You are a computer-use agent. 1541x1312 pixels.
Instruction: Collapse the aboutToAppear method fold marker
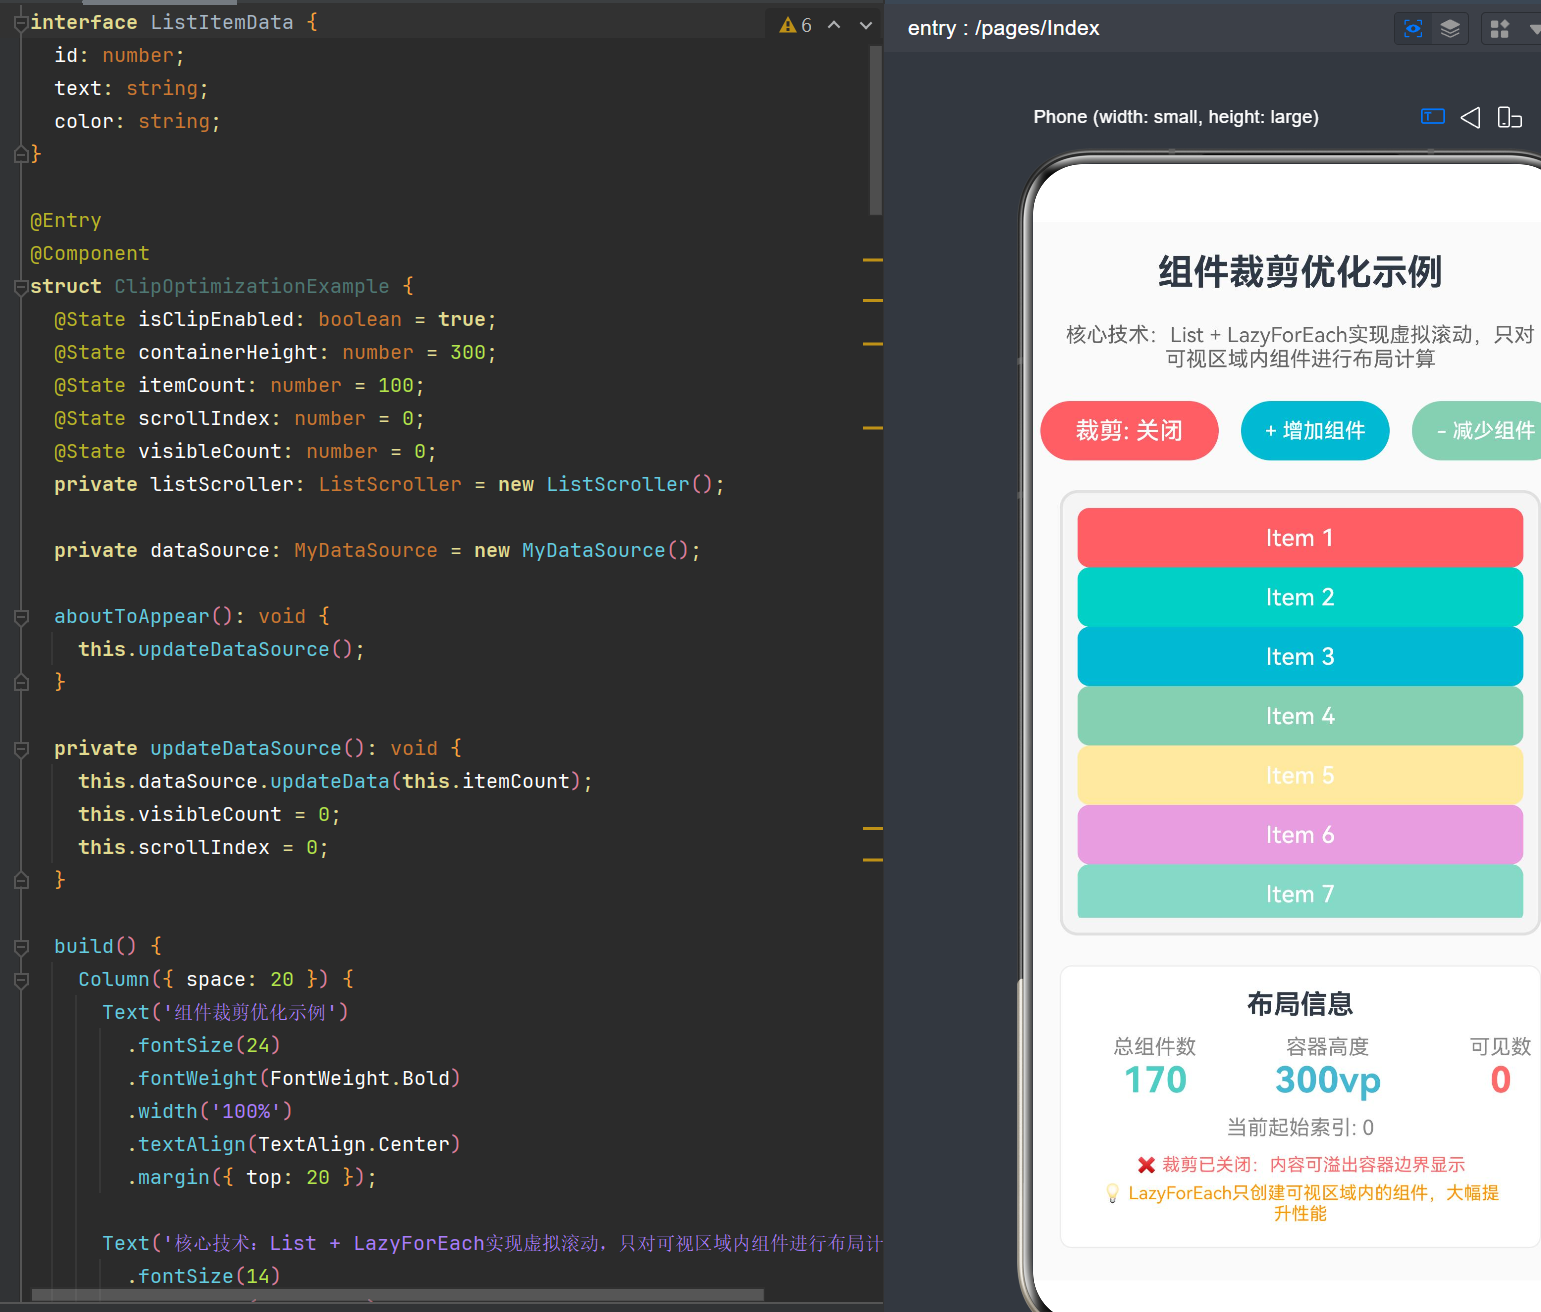[x=21, y=617]
